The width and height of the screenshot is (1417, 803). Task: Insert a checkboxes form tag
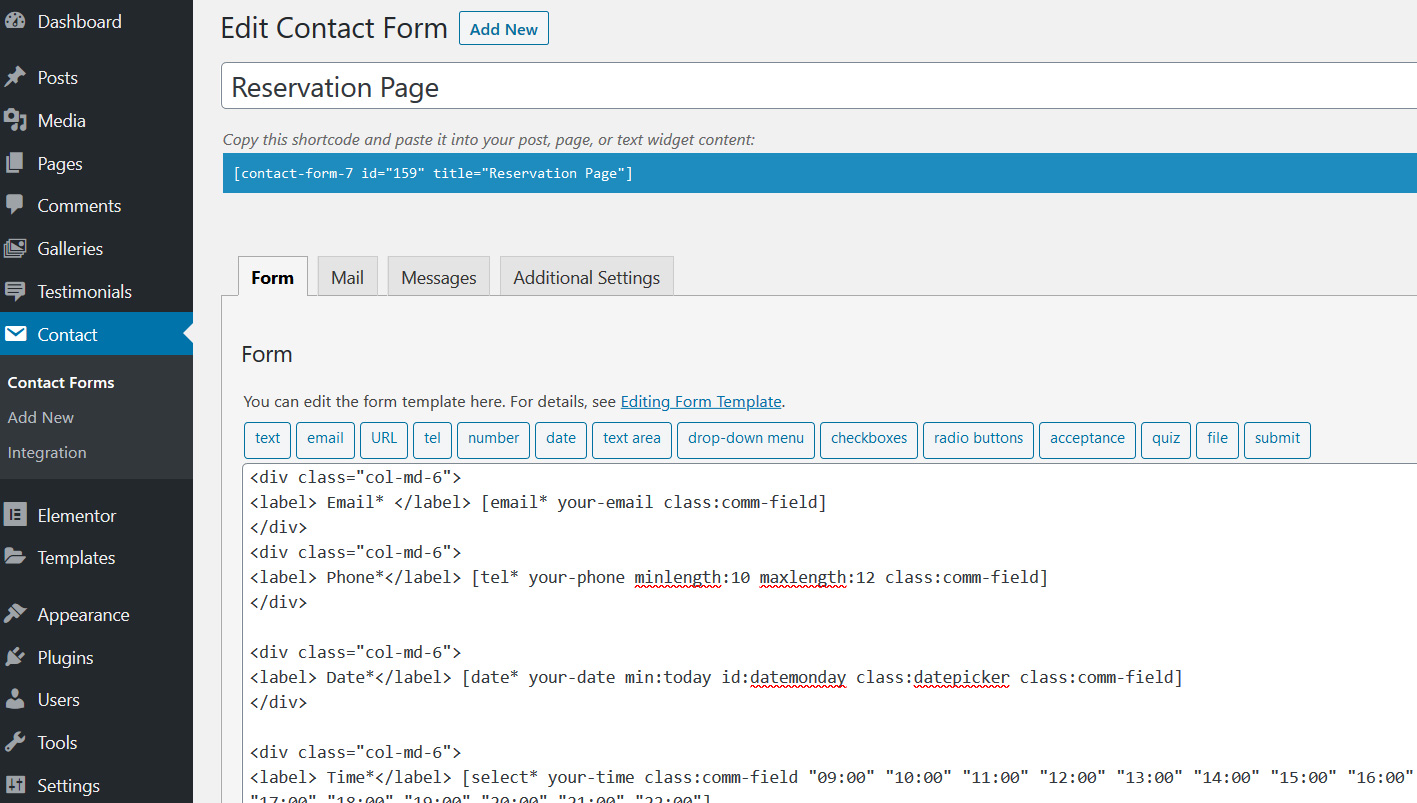coord(868,439)
